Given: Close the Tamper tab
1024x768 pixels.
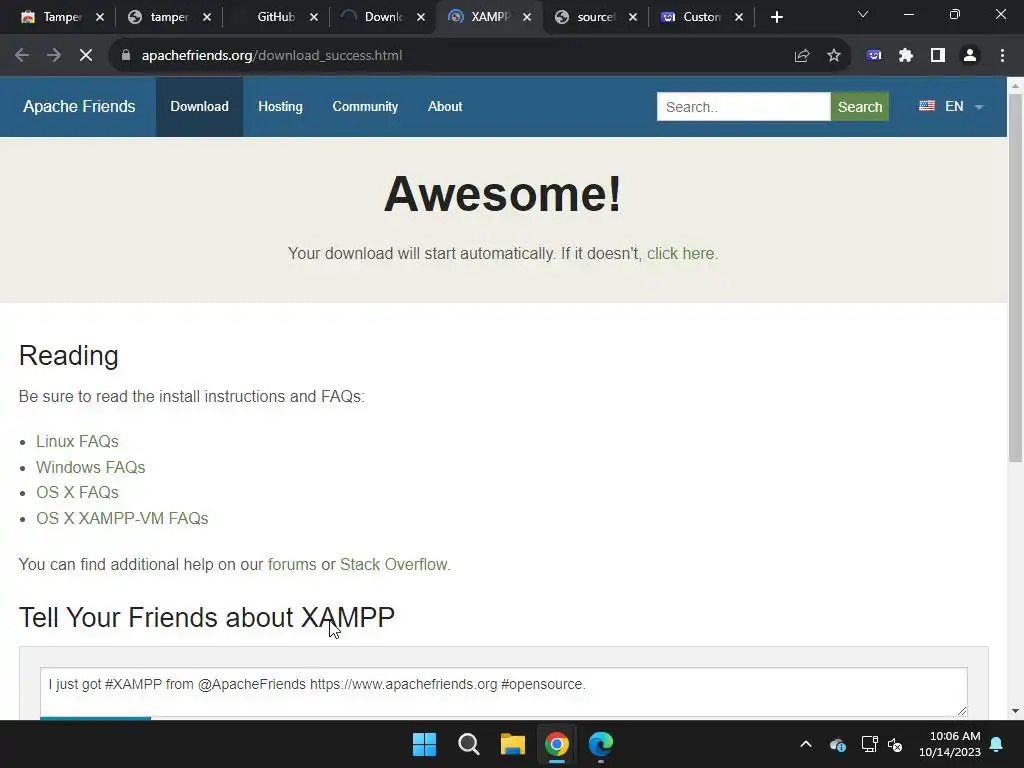Looking at the screenshot, I should point(100,17).
